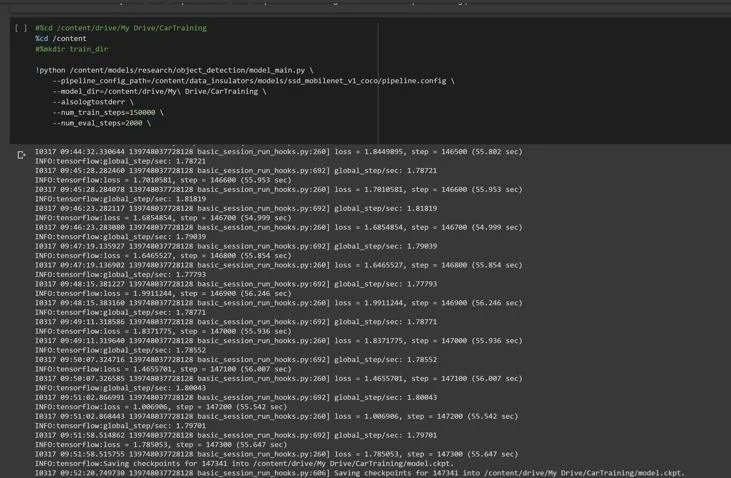The height and width of the screenshot is (478, 731).
Task: Run the code cell with the bracket button
Action: click(21, 28)
